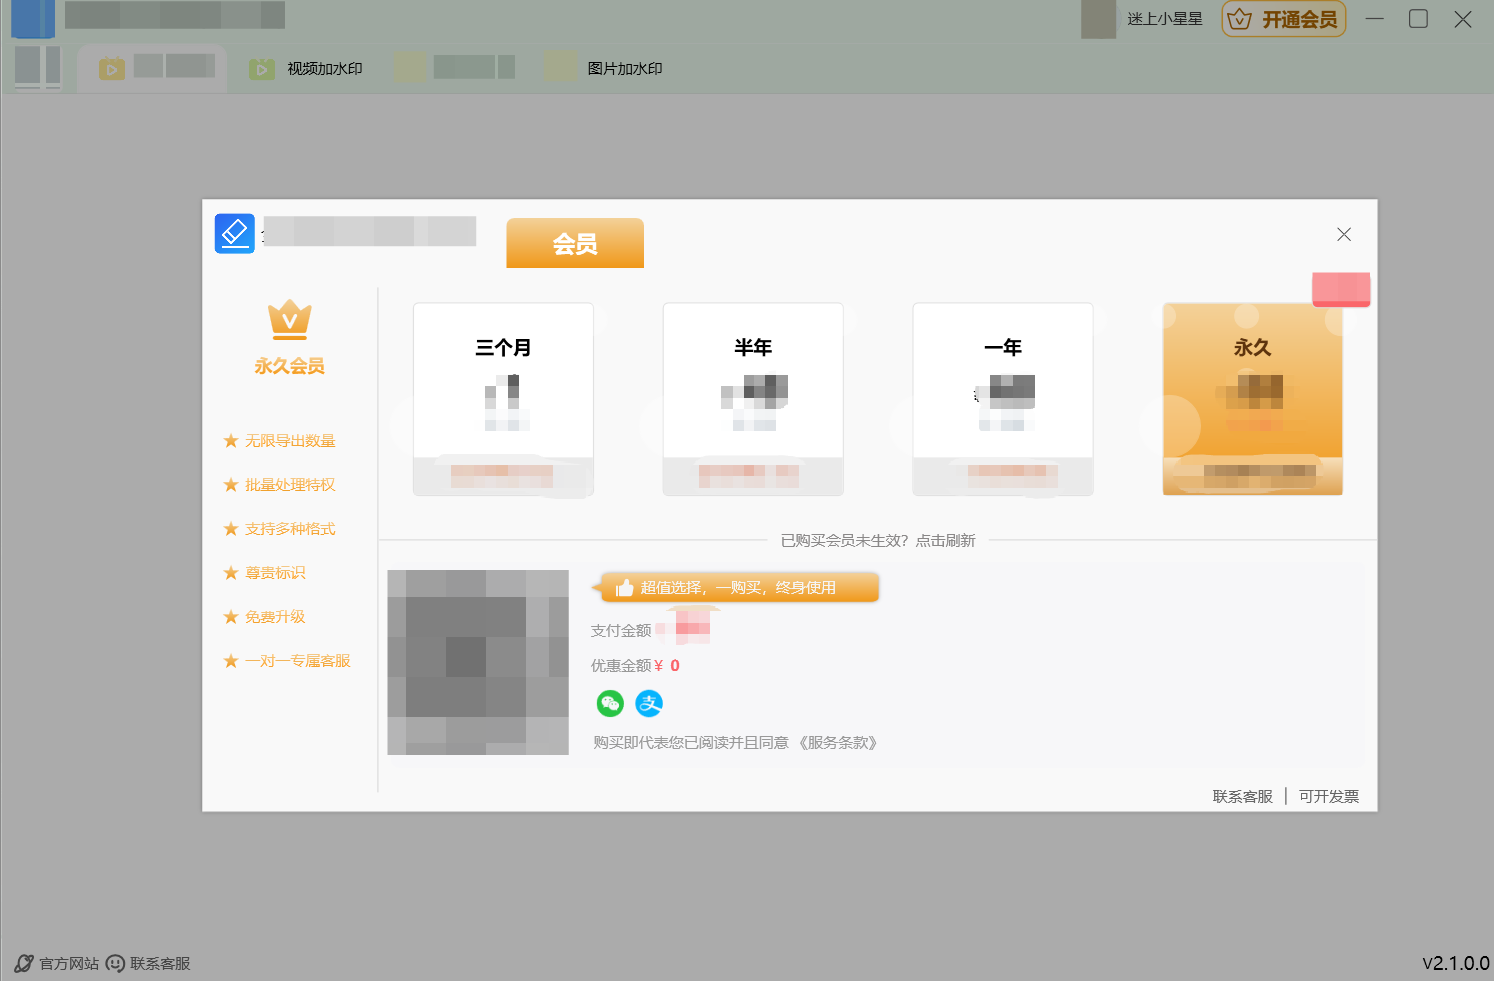Click the purchase button on the 永久 card
The image size is (1494, 981).
point(1252,472)
